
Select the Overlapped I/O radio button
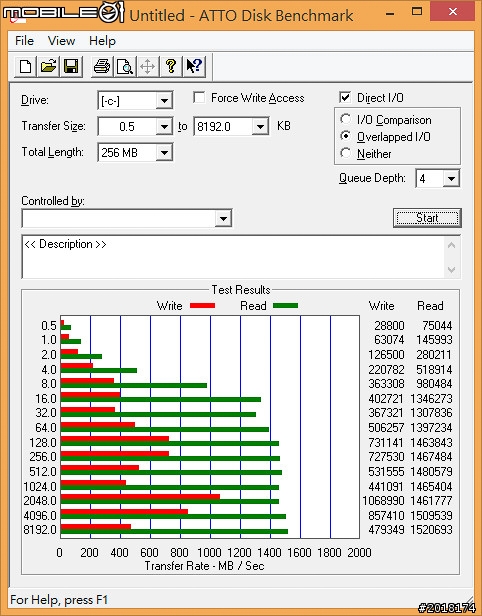(346, 136)
